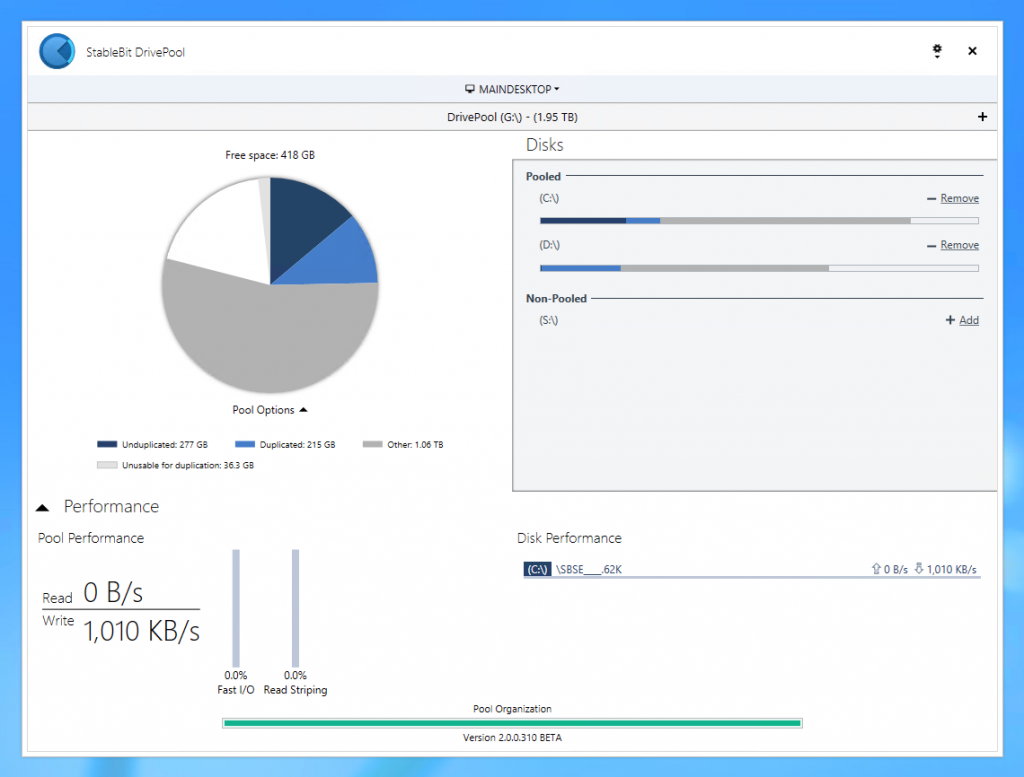Click the 'Disk Performance' heading

click(569, 538)
